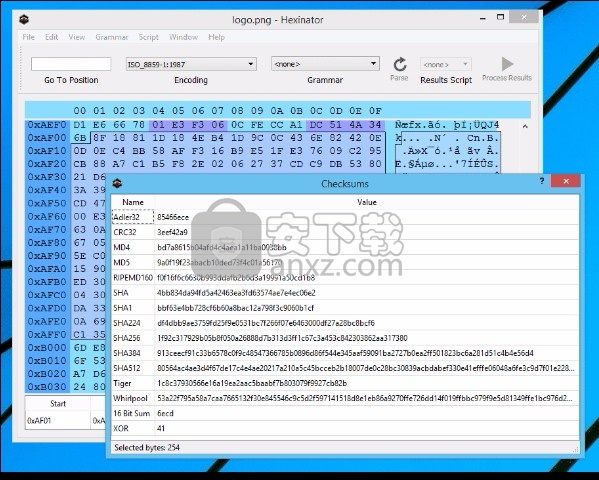The image size is (599, 480).
Task: Click the Name column header
Action: click(x=133, y=202)
